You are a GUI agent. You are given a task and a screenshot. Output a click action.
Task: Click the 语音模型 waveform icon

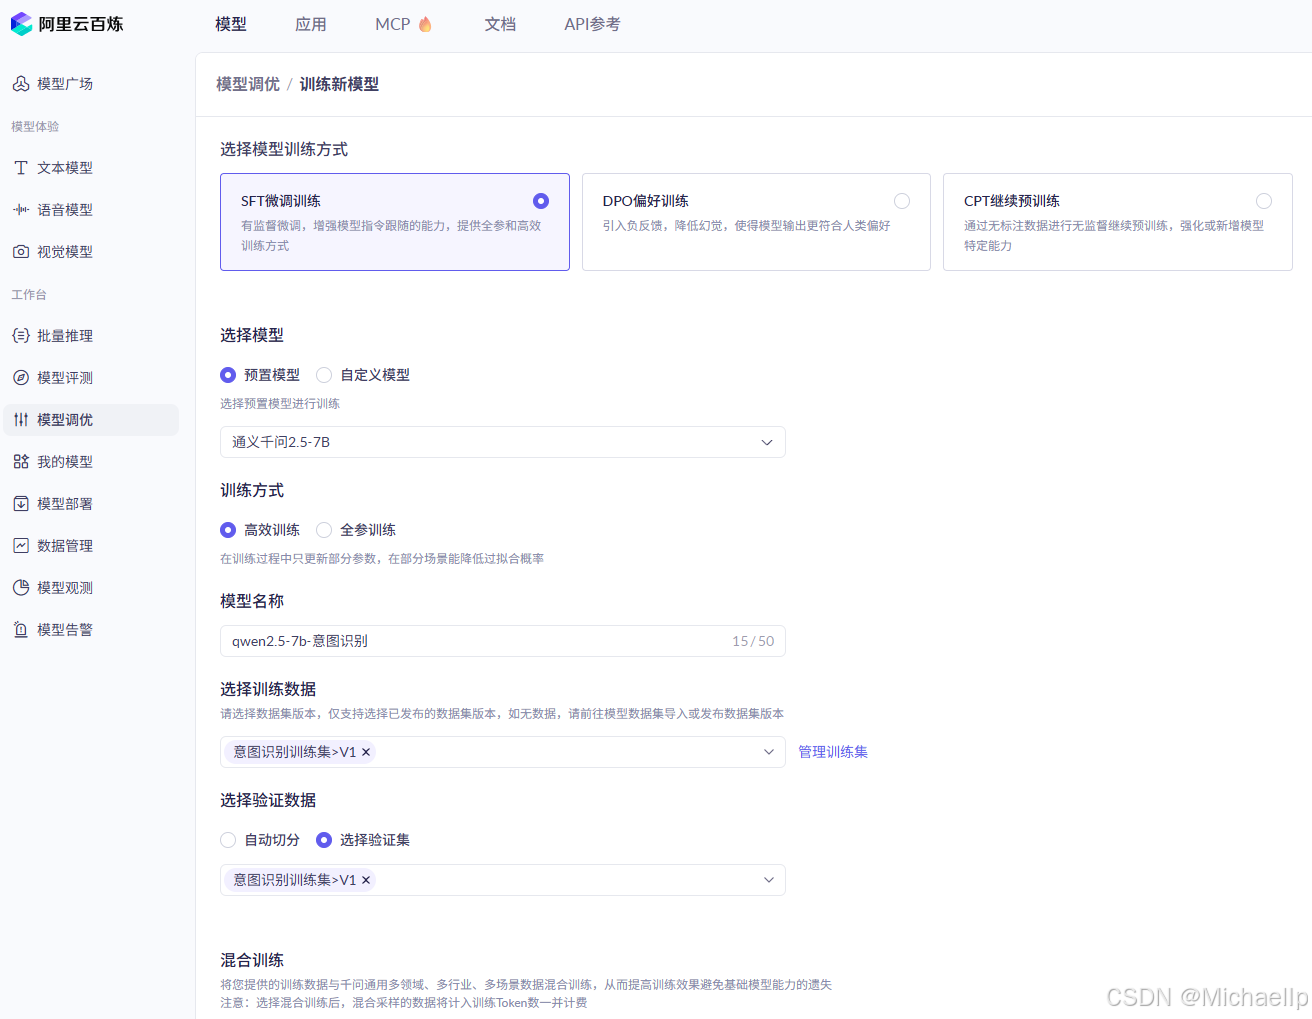(x=21, y=210)
